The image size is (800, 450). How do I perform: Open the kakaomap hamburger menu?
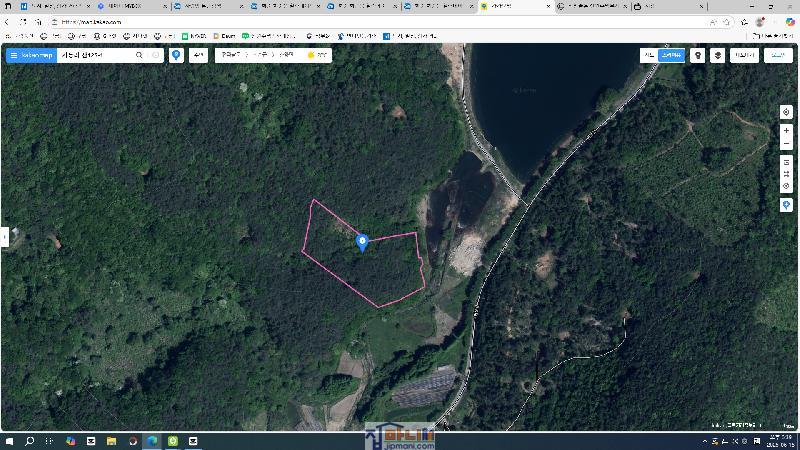point(14,56)
